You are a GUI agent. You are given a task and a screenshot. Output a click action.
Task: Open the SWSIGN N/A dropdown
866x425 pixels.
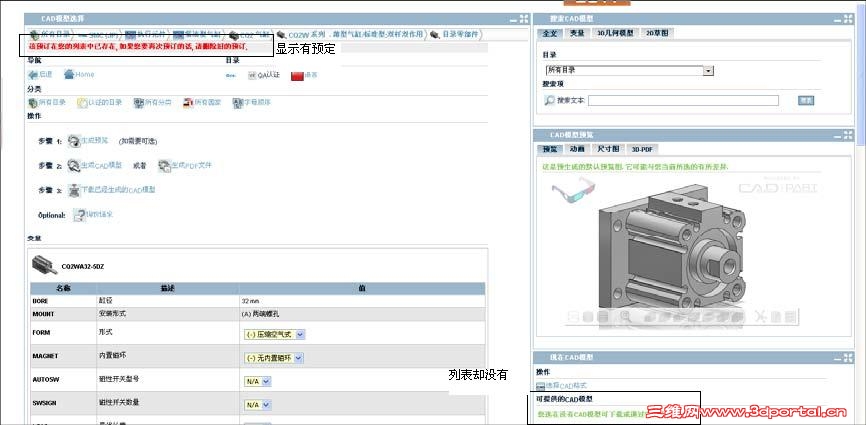pos(258,405)
